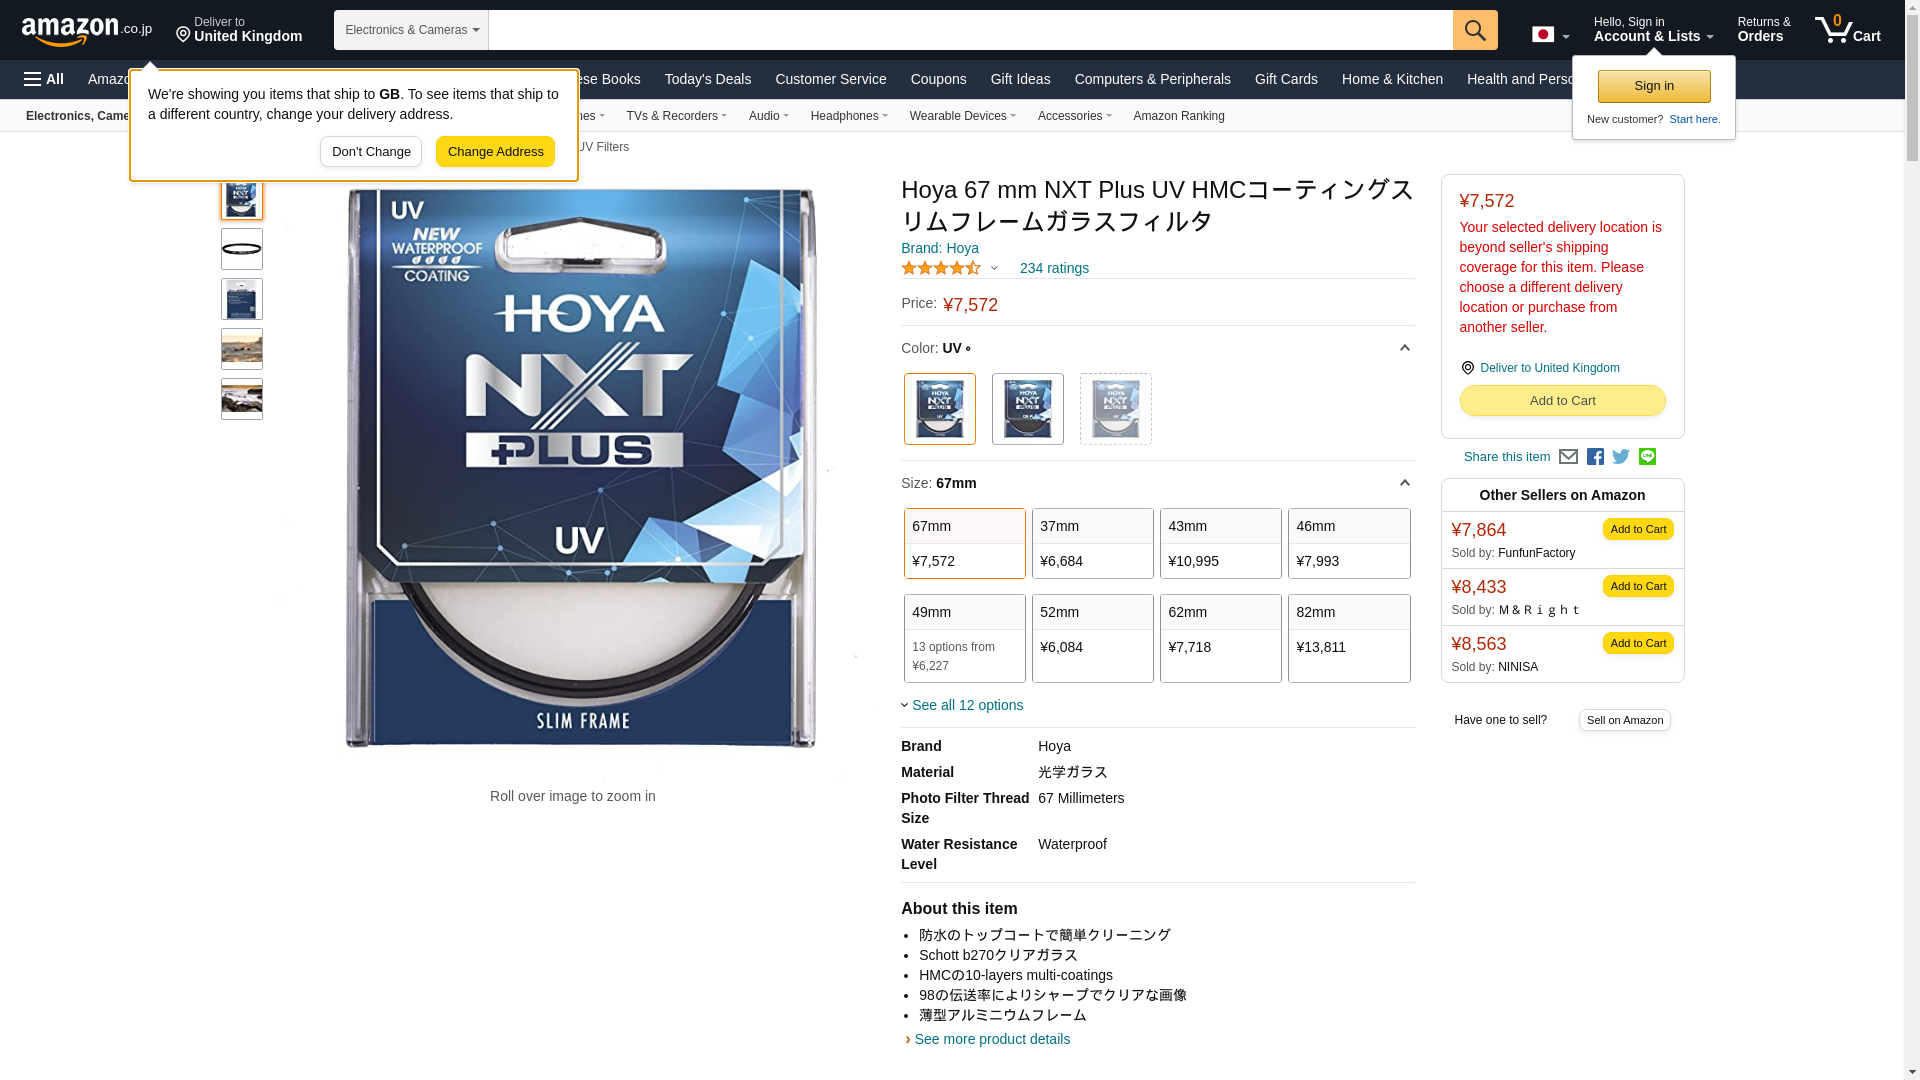Image resolution: width=1920 pixels, height=1080 pixels.
Task: Select the 82mm size option
Action: [x=1348, y=638]
